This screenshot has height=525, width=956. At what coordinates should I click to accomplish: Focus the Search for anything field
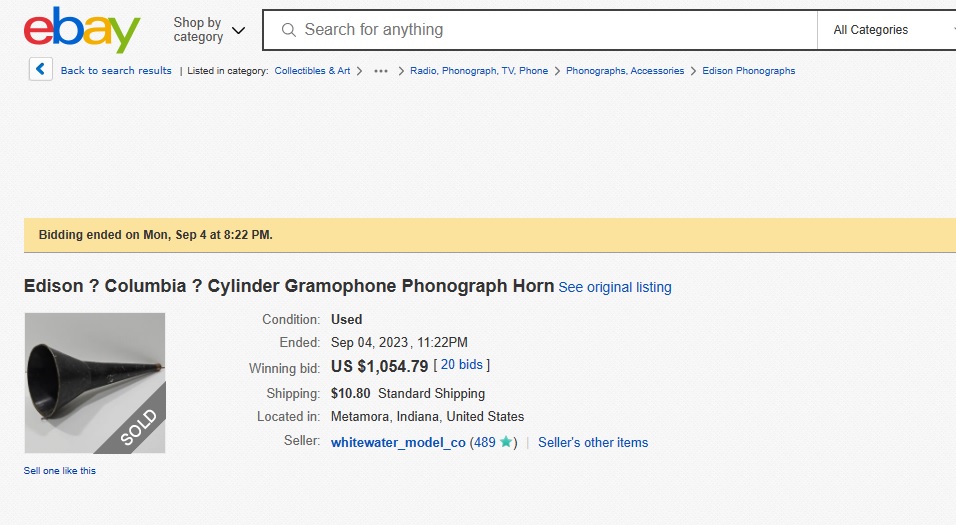(550, 30)
